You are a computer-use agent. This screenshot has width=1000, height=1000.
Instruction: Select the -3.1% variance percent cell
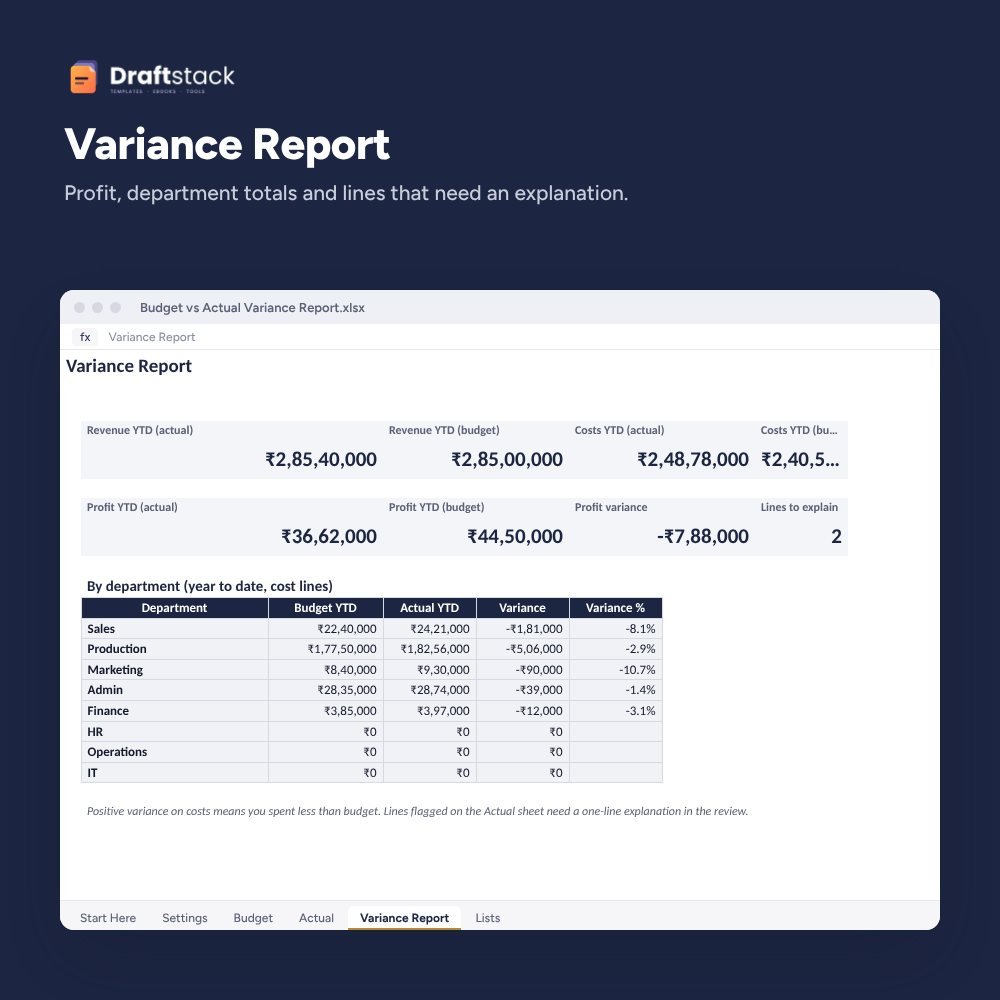click(x=615, y=711)
